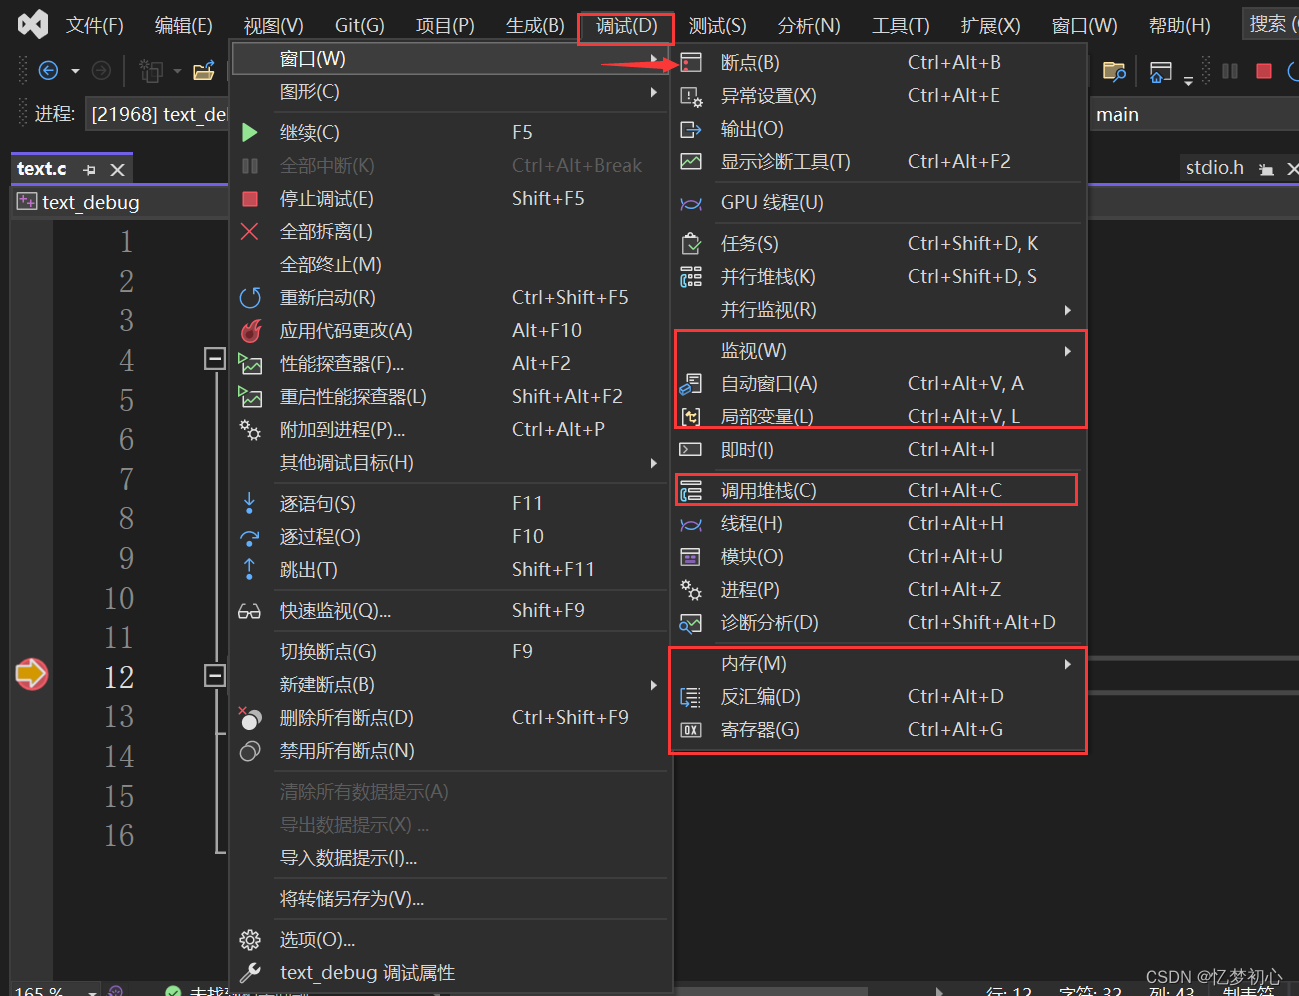Open Disassembly (反汇编) window
The height and width of the screenshot is (996, 1299).
coord(760,697)
